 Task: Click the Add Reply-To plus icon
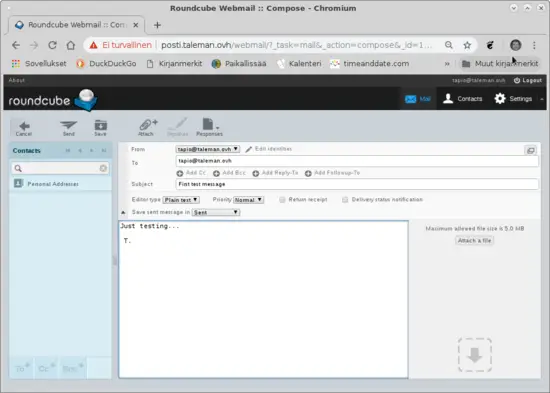(x=256, y=173)
